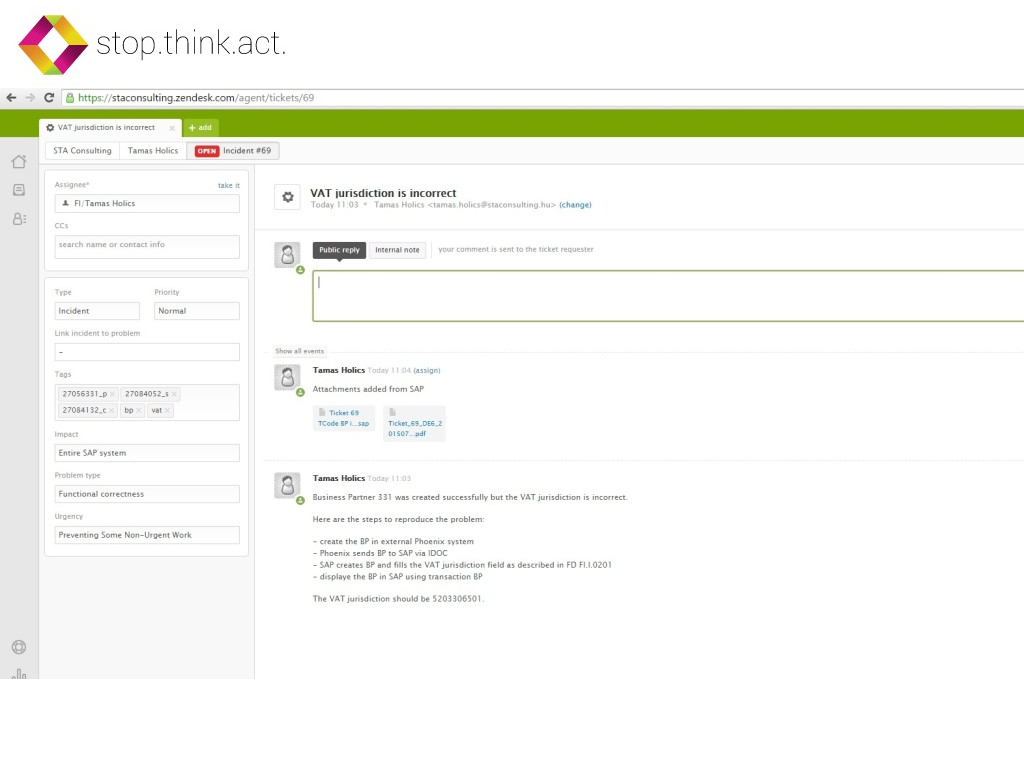Screen dimensions: 1024x768
Task: Remove the '27056331_p' tag
Action: [113, 394]
